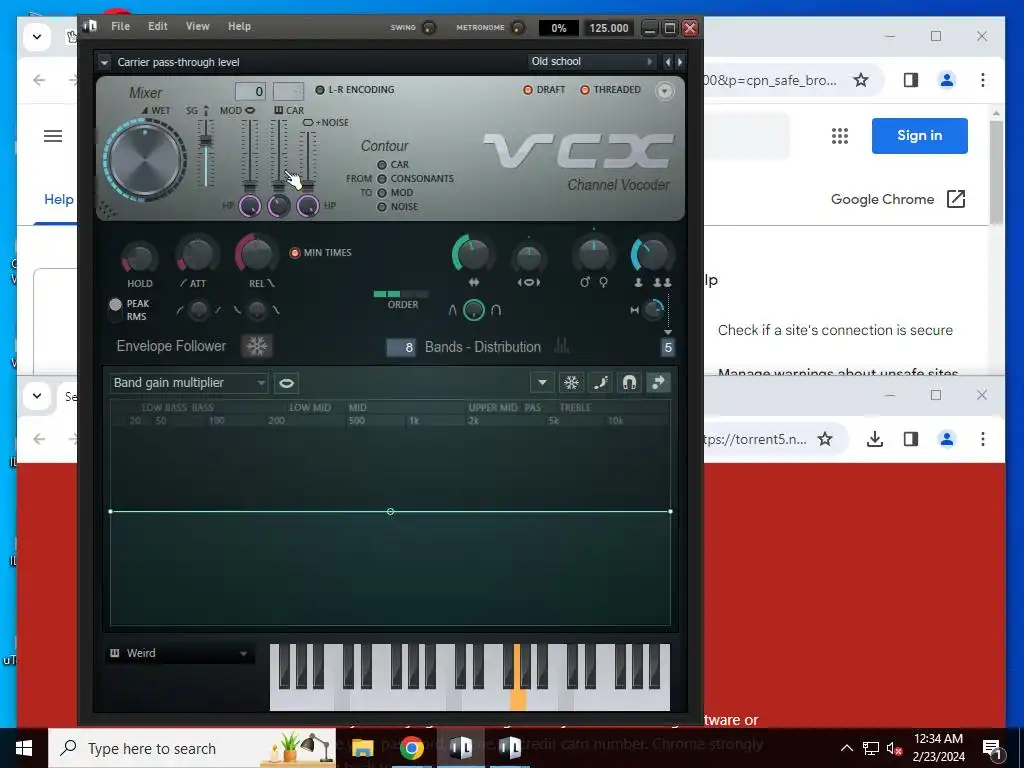Open the View menu
Image resolution: width=1024 pixels, height=768 pixels.
tap(197, 26)
